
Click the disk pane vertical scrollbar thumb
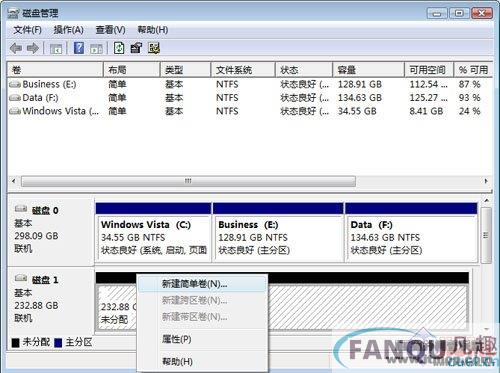tap(486, 235)
